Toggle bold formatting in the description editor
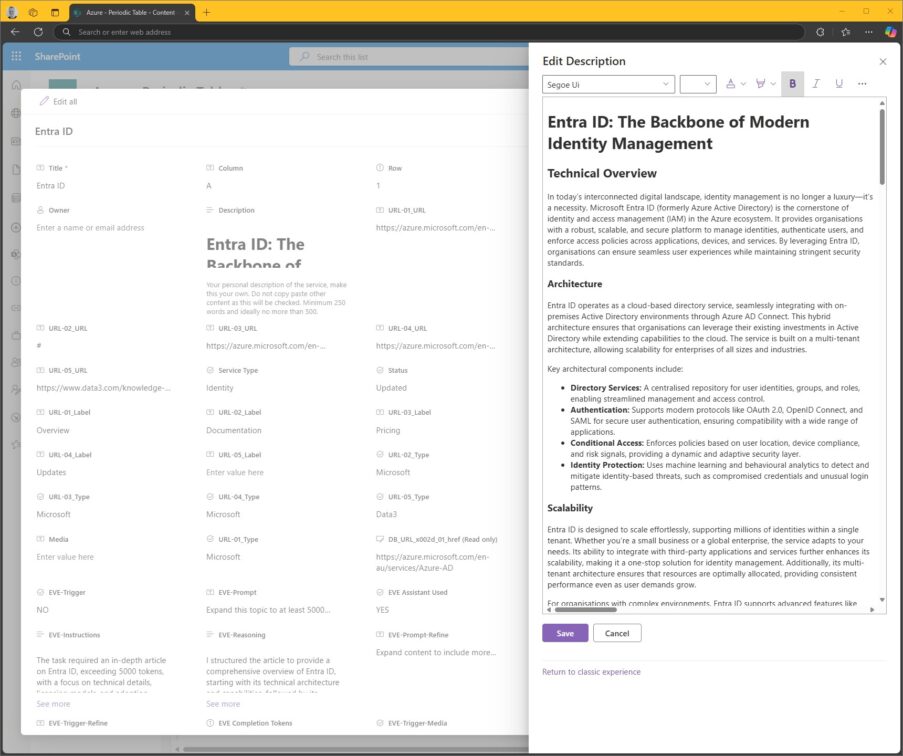 coord(792,84)
